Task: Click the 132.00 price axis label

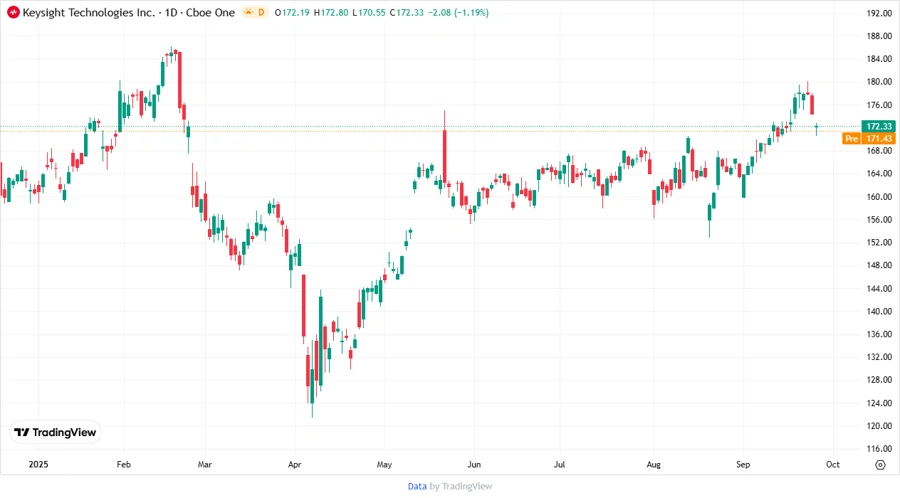Action: tap(879, 357)
